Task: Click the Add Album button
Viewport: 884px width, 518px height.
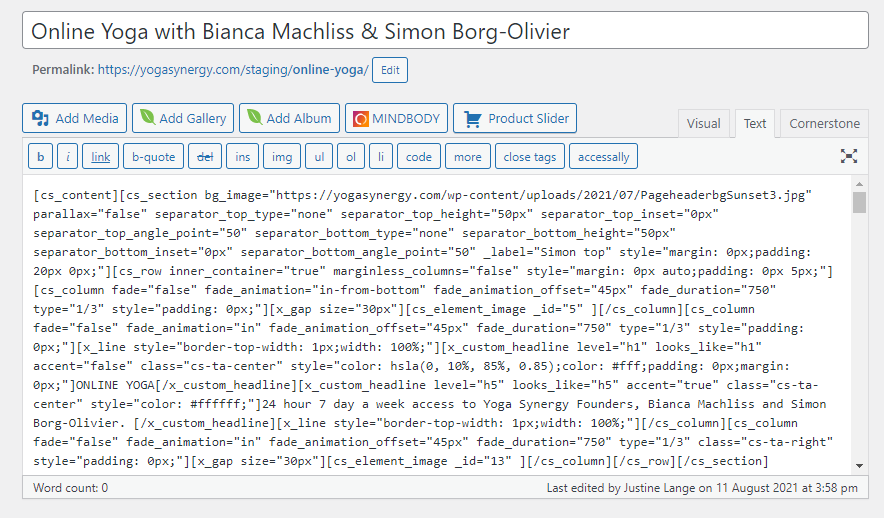Action: pos(289,118)
